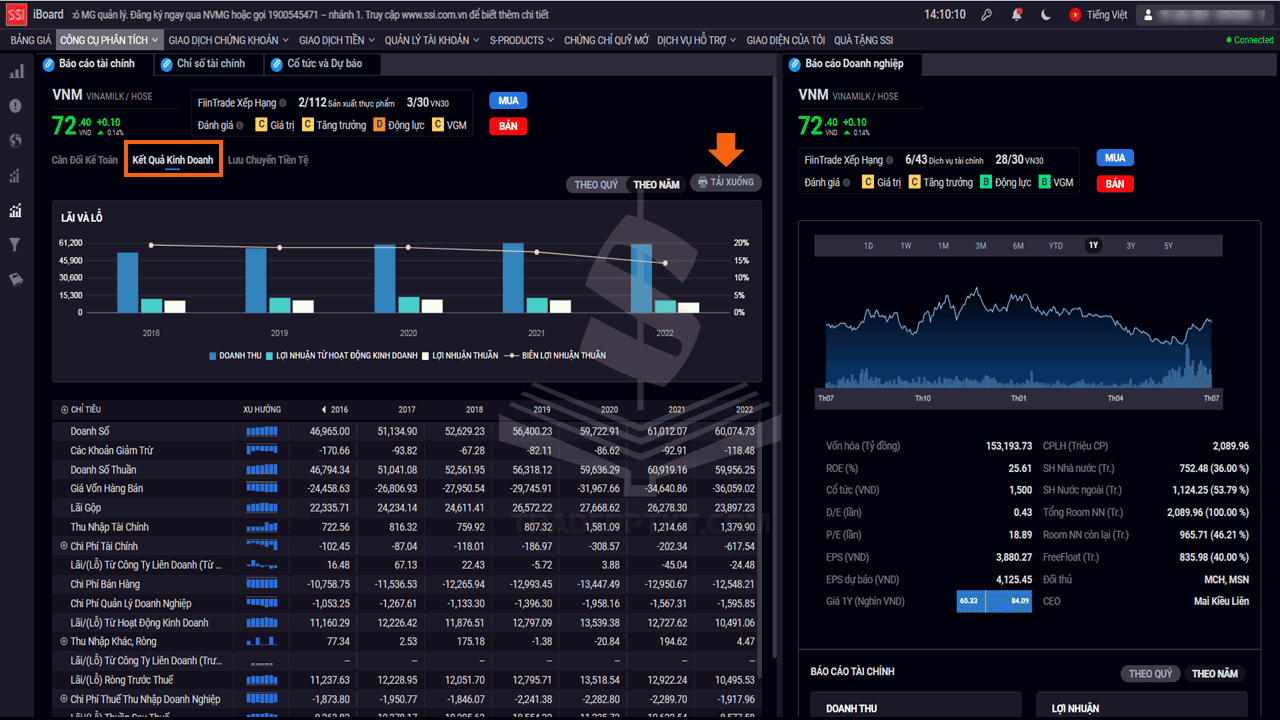Switch income statement to THEO QUÝ
Image resolution: width=1280 pixels, height=720 pixels.
click(596, 184)
